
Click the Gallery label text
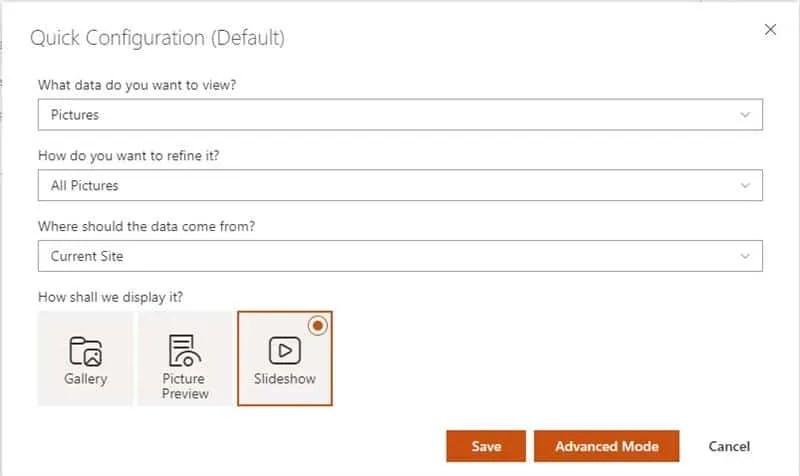(85, 379)
